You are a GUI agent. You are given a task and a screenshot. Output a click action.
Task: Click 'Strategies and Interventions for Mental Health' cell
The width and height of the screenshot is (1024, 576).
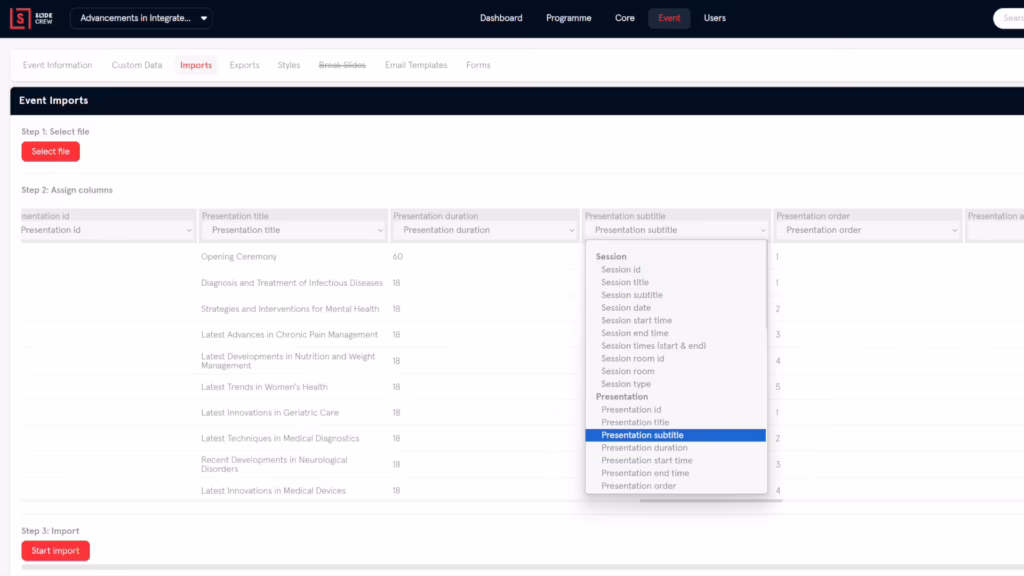(290, 309)
